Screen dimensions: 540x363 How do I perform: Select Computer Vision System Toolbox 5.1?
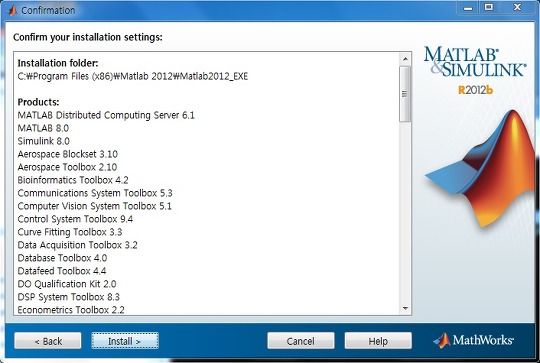pos(94,206)
